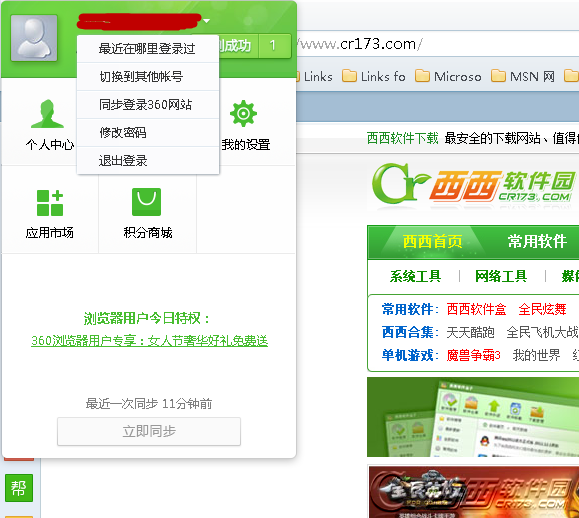Open 应用市场 grid icon
Screen dimensions: 579x518
pyautogui.click(x=50, y=203)
